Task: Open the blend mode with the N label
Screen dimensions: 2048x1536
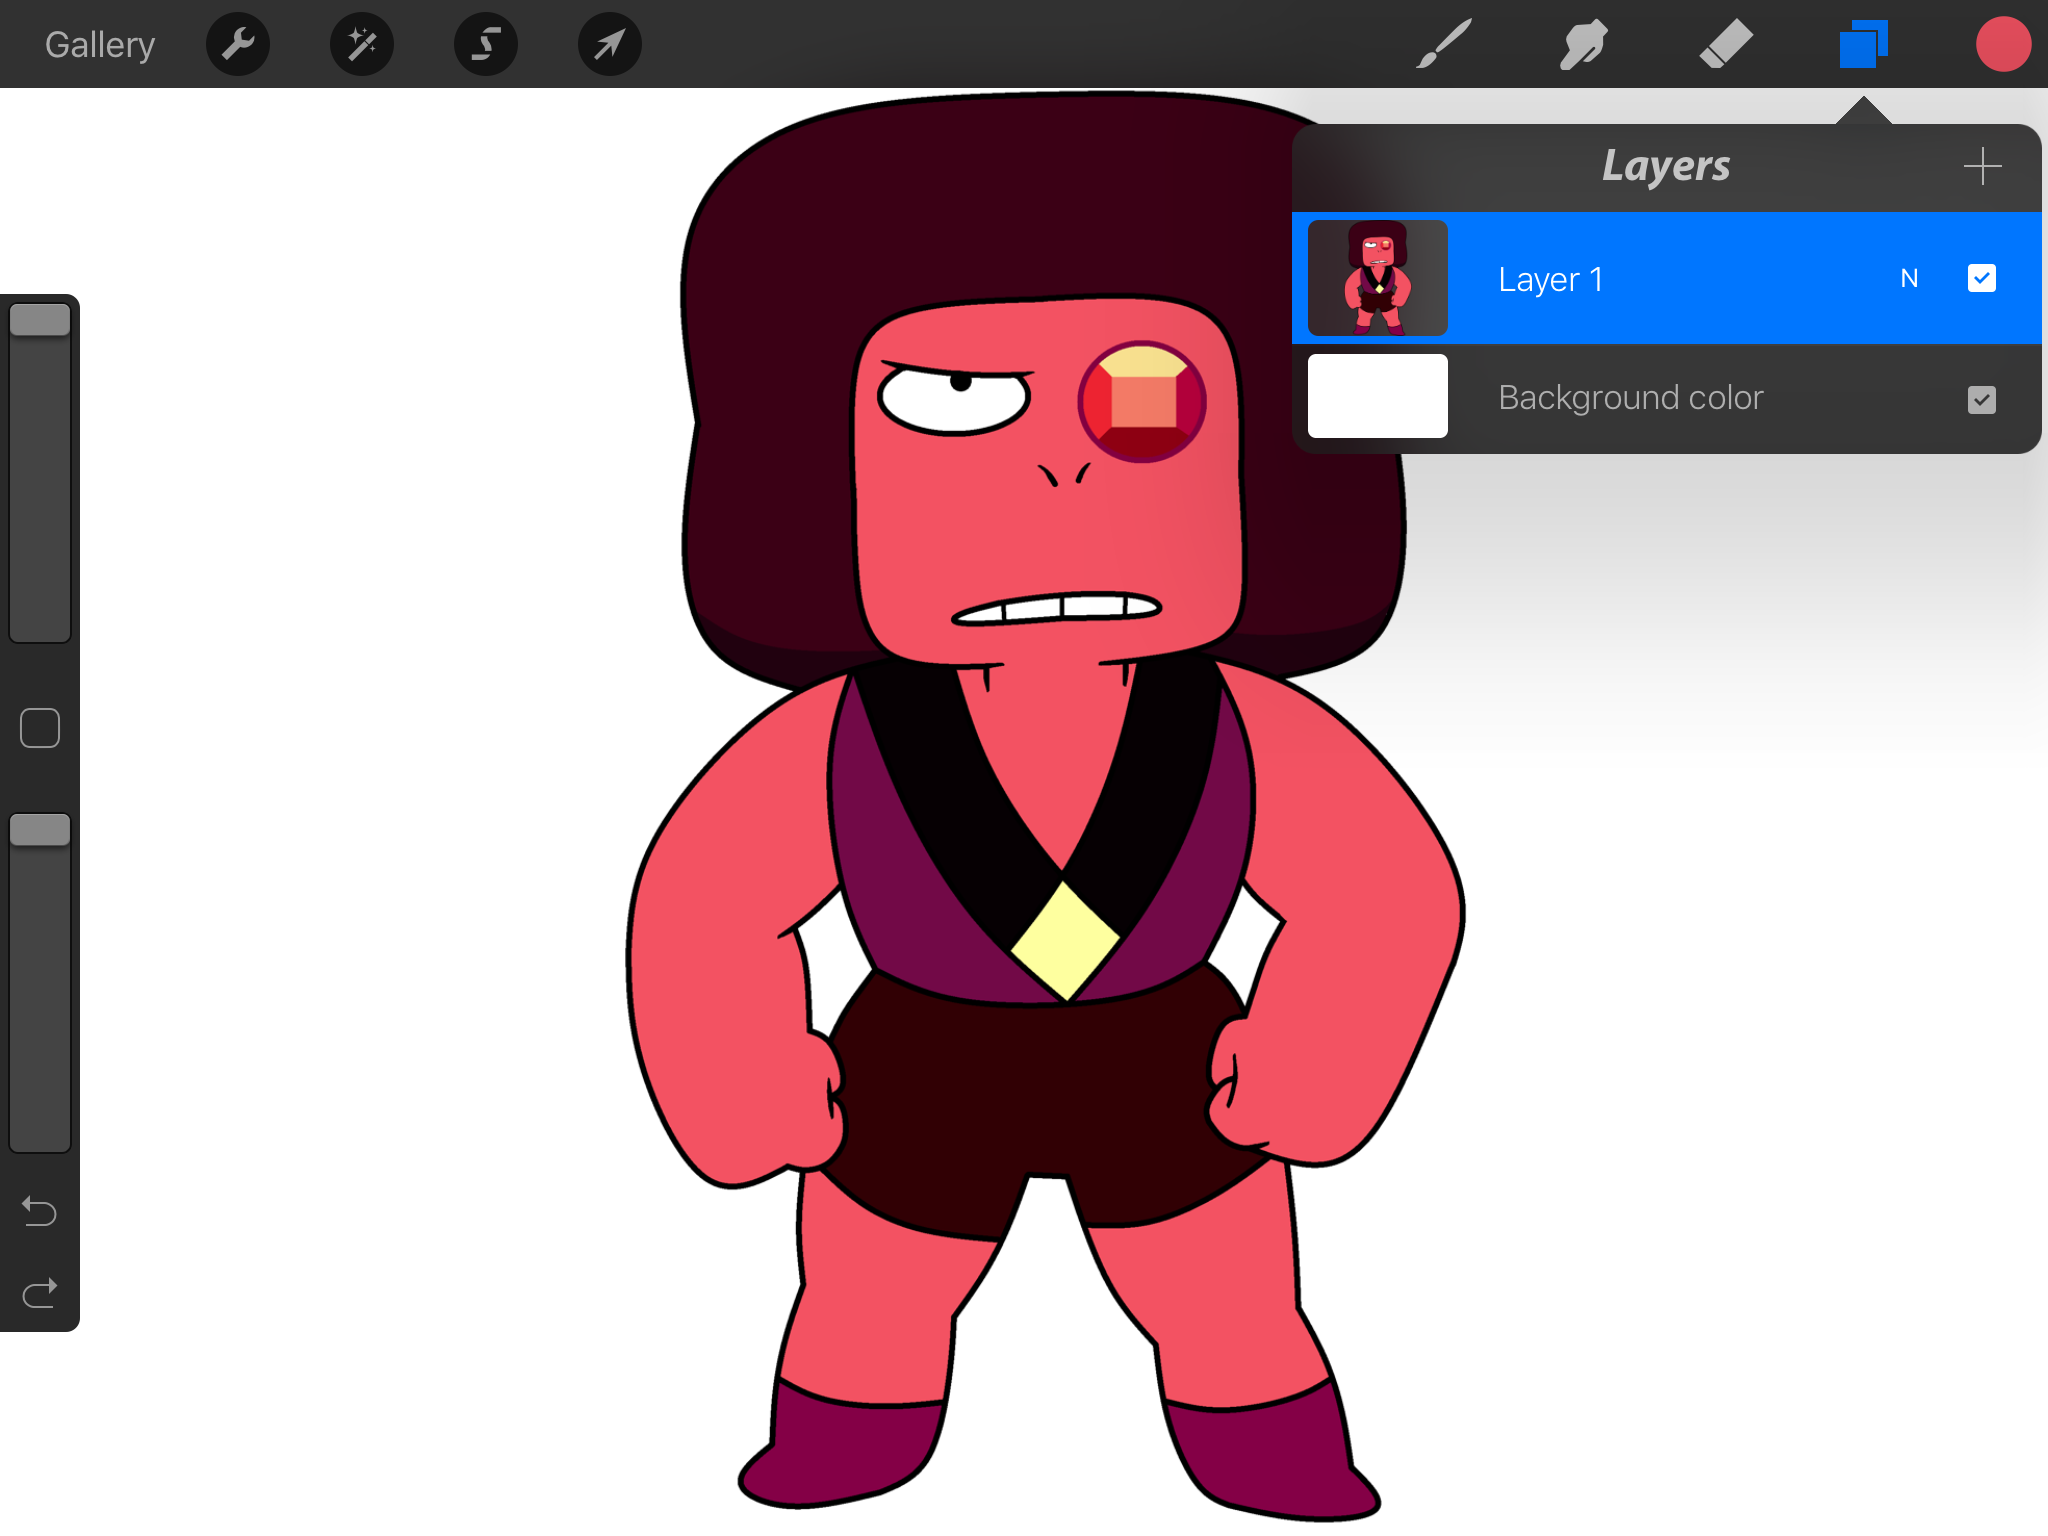Action: pyautogui.click(x=1910, y=278)
